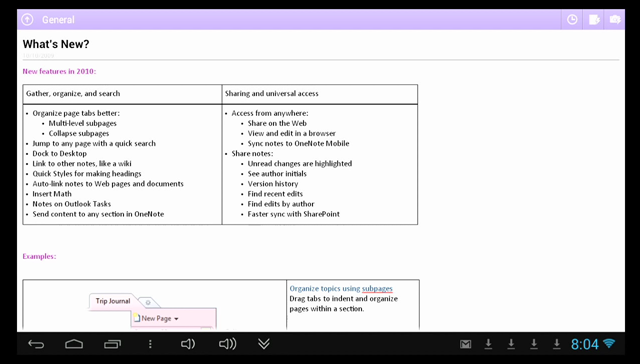Tap 'Send content to any section in OneNote'
This screenshot has height=364, width=640.
click(x=98, y=214)
